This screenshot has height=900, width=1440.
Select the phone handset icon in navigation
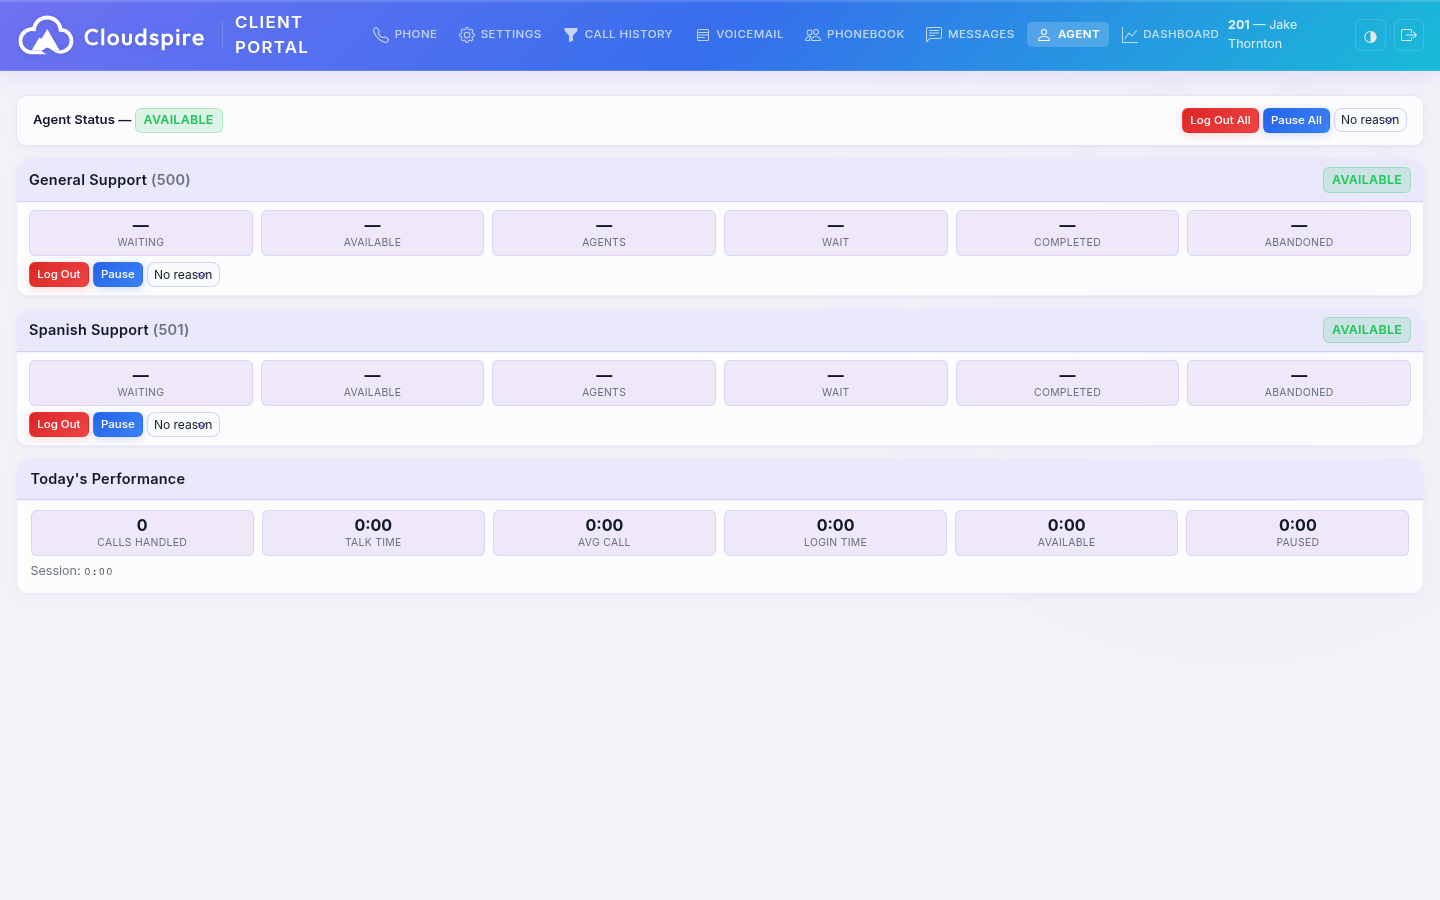point(381,34)
